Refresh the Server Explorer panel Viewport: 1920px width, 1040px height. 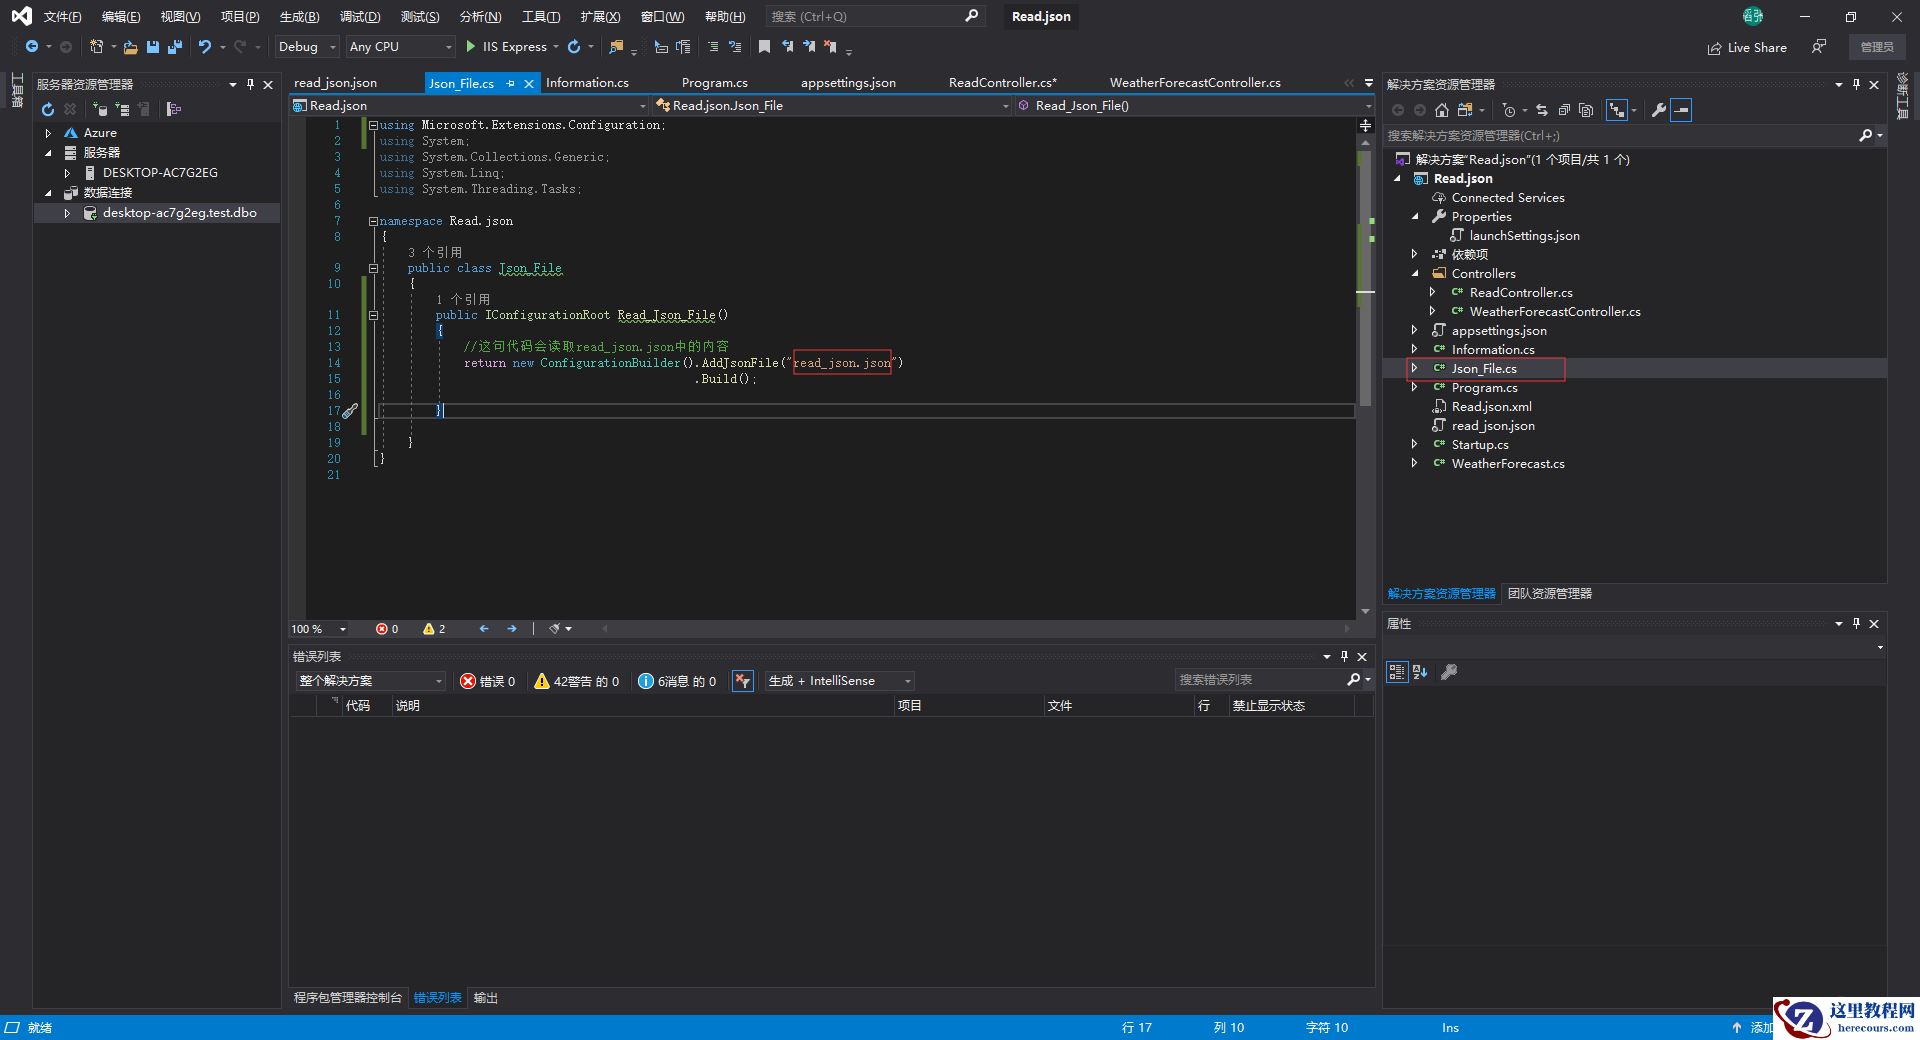[47, 109]
